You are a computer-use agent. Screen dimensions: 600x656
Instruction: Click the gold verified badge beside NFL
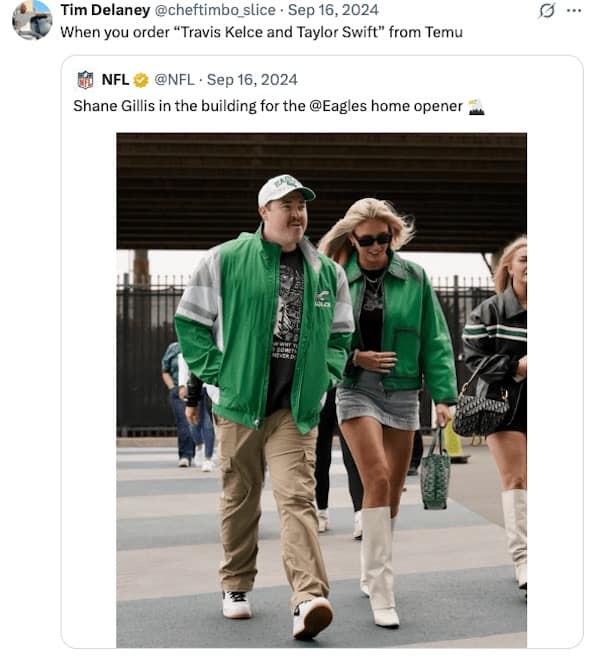[x=141, y=80]
